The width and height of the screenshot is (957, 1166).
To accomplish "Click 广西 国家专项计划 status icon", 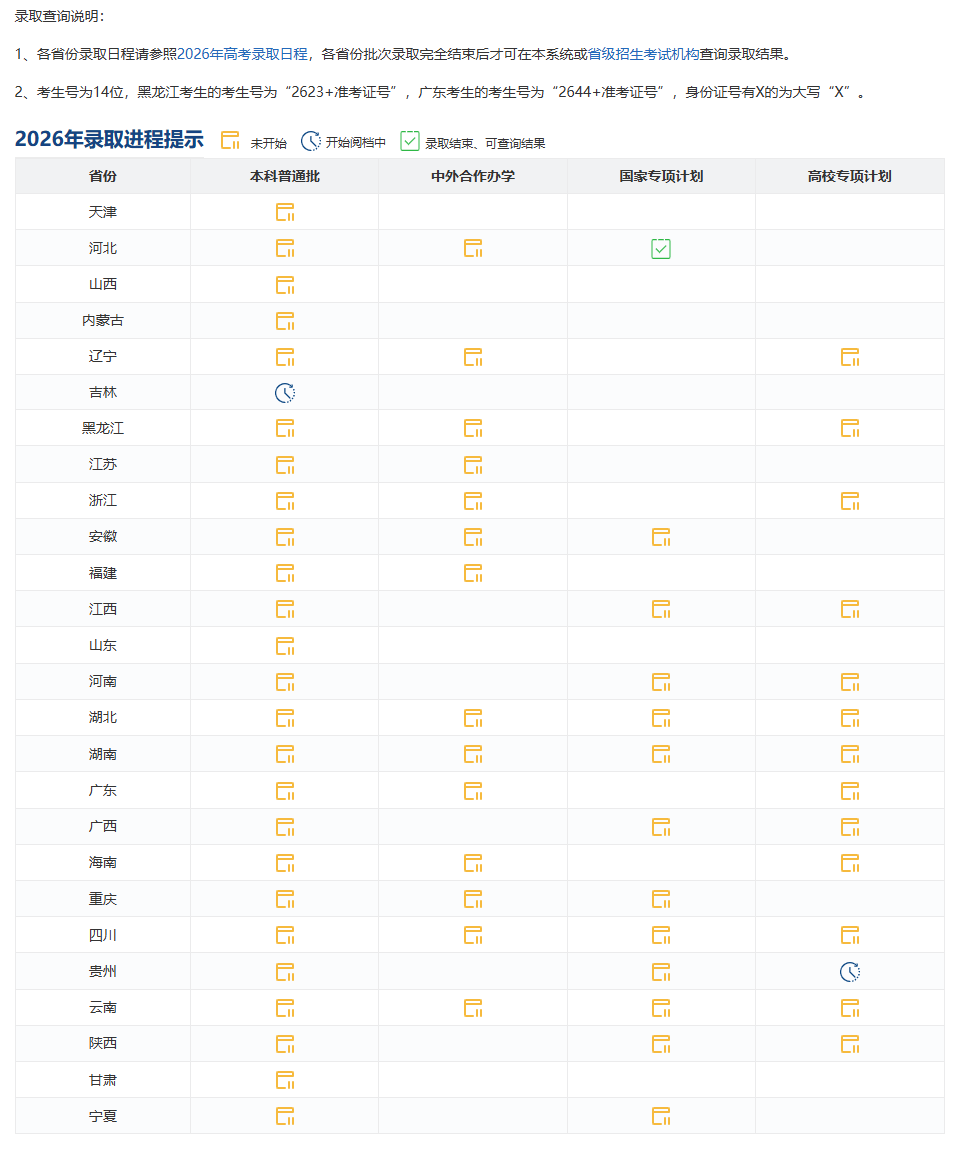I will coord(661,827).
